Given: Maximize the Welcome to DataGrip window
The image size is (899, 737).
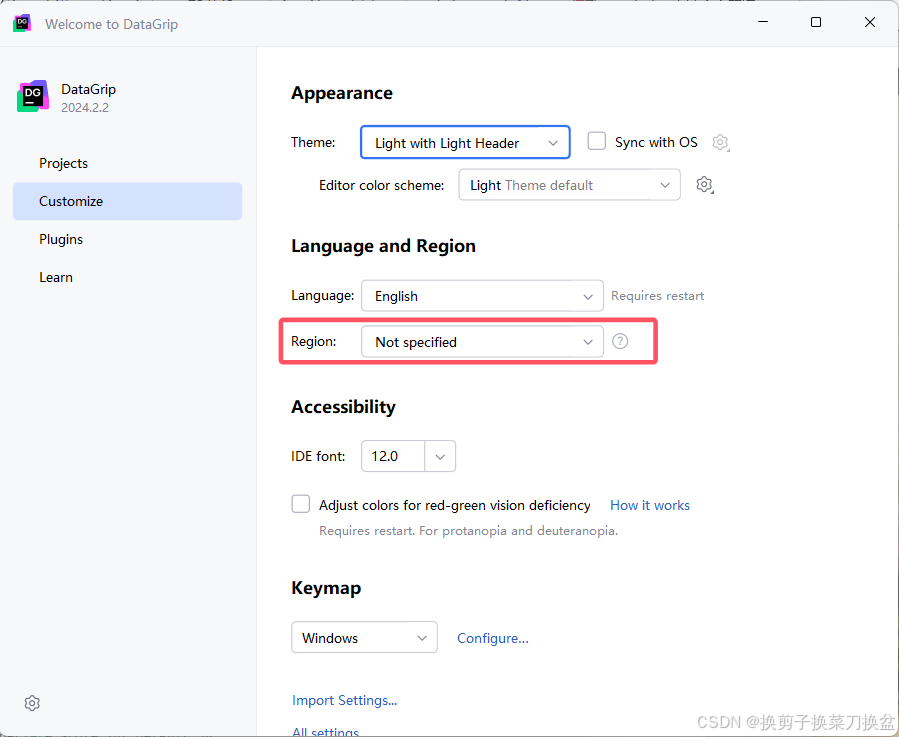Looking at the screenshot, I should 816,22.
